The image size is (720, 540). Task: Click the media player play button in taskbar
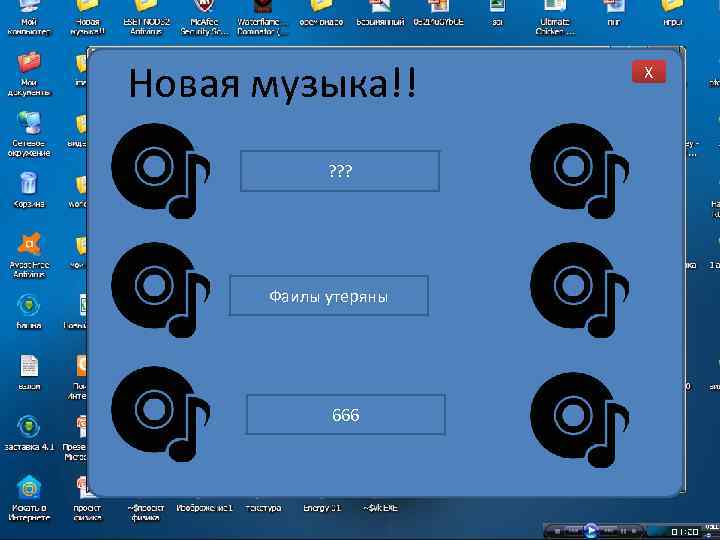point(591,530)
